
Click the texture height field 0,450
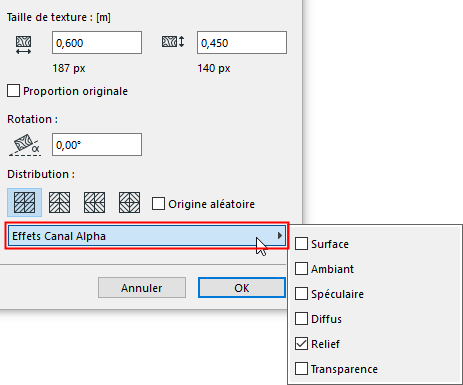(x=242, y=43)
